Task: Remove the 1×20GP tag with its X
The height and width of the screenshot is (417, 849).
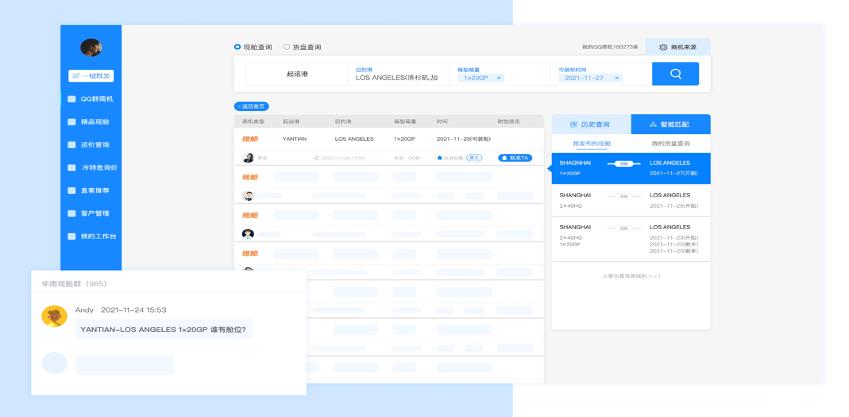Action: (499, 78)
